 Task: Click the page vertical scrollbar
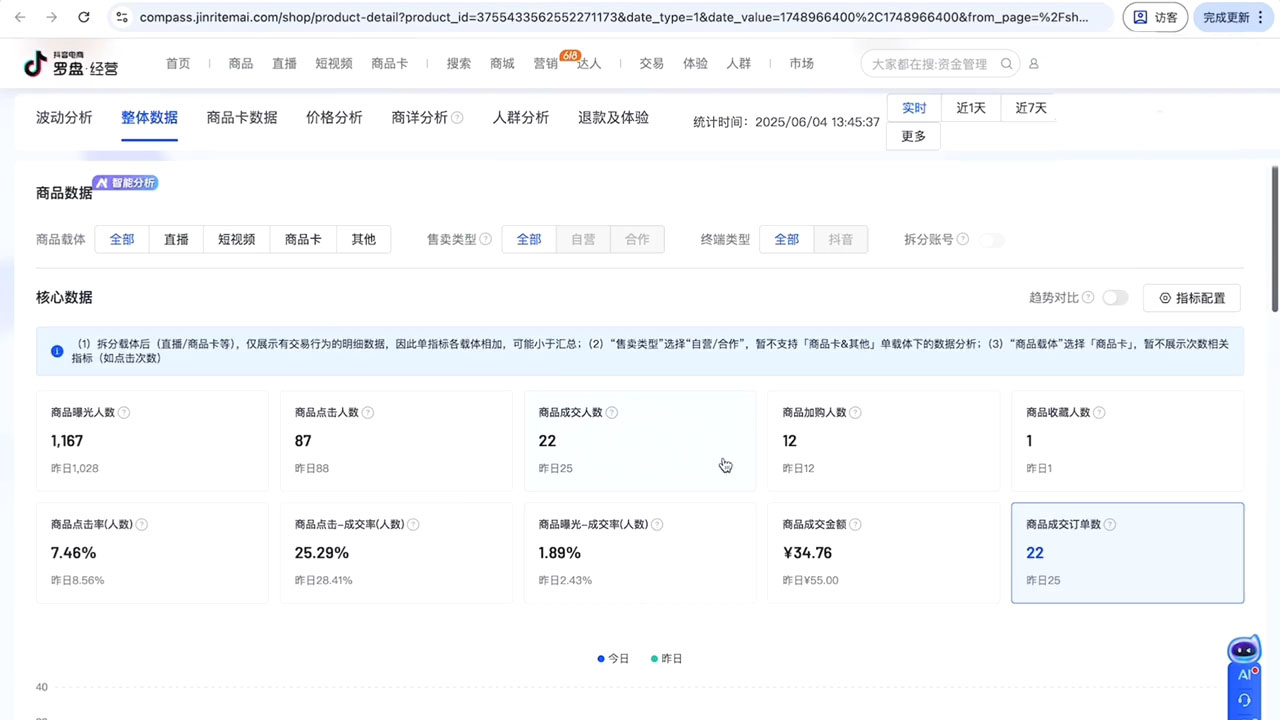tap(1274, 238)
